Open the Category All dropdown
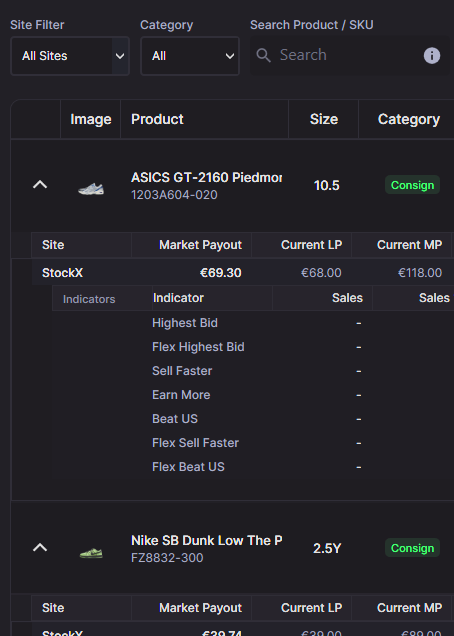This screenshot has width=454, height=636. tap(190, 56)
